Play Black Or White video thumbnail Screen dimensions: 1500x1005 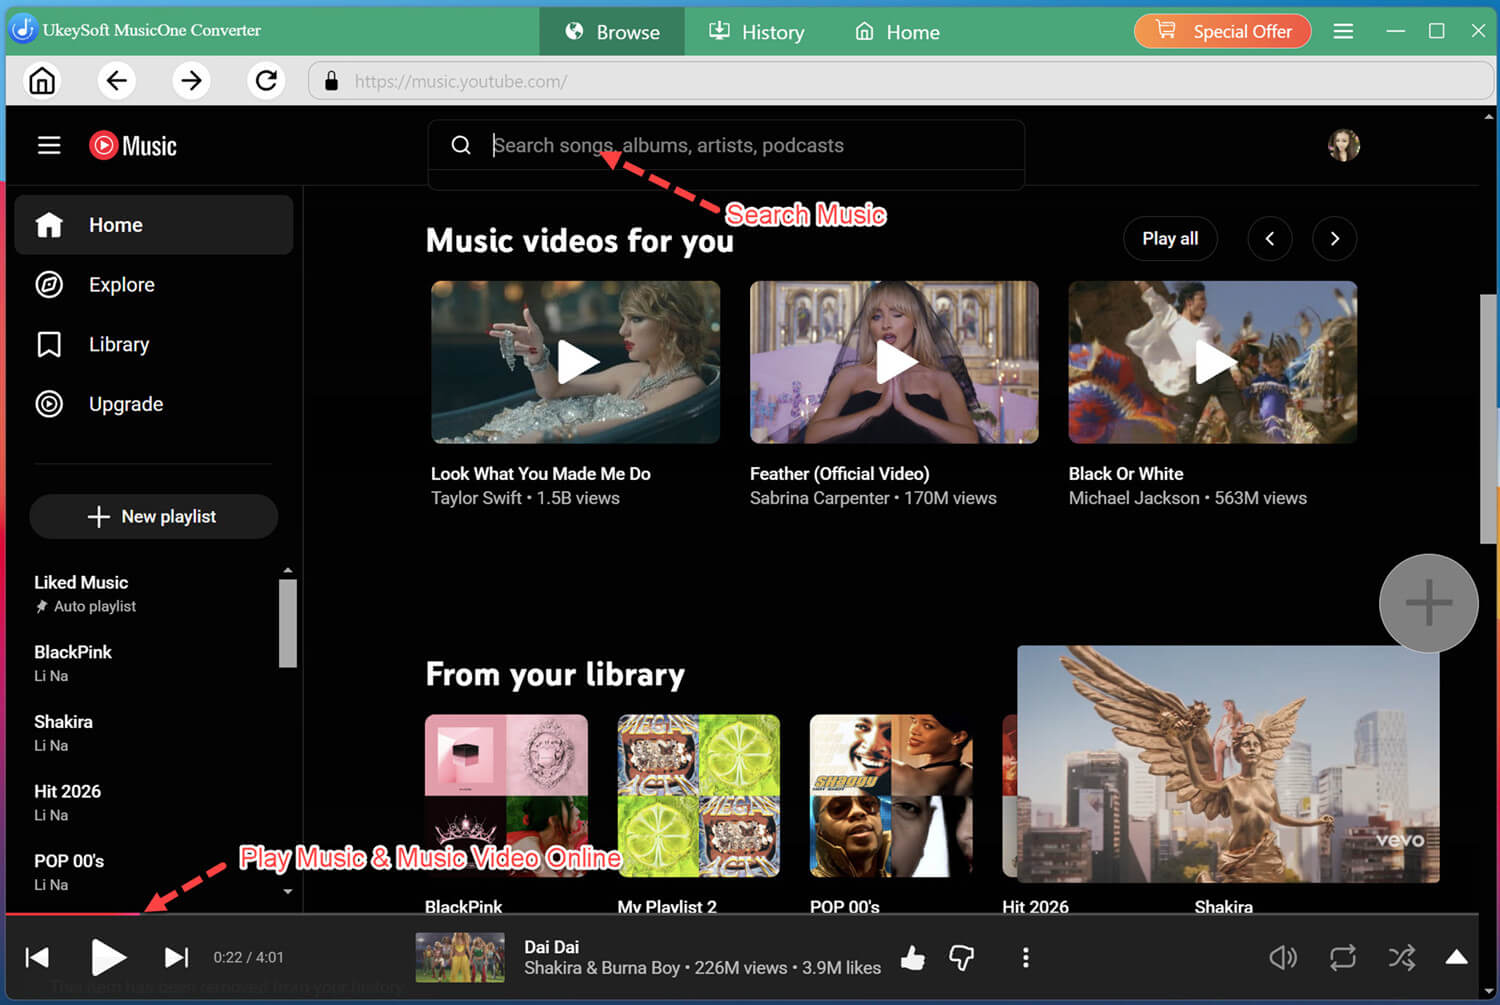click(x=1213, y=362)
